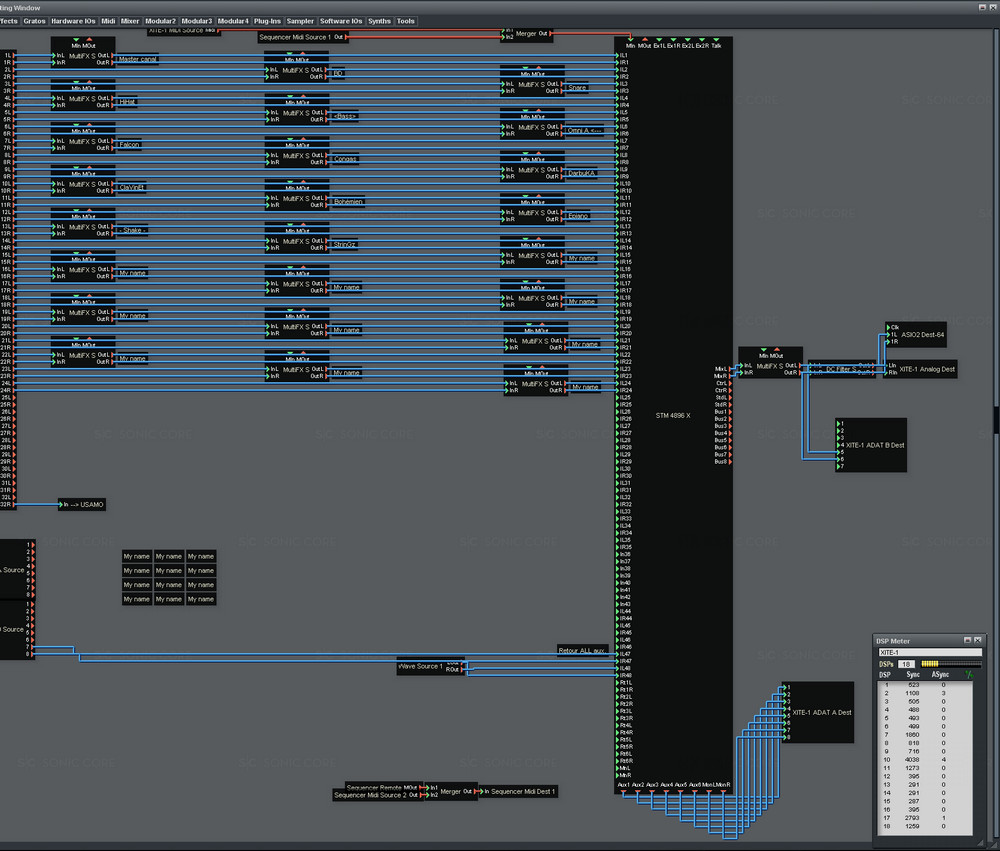Click the XITE-1 Analog Dest module
This screenshot has width=1000, height=851.
[926, 369]
